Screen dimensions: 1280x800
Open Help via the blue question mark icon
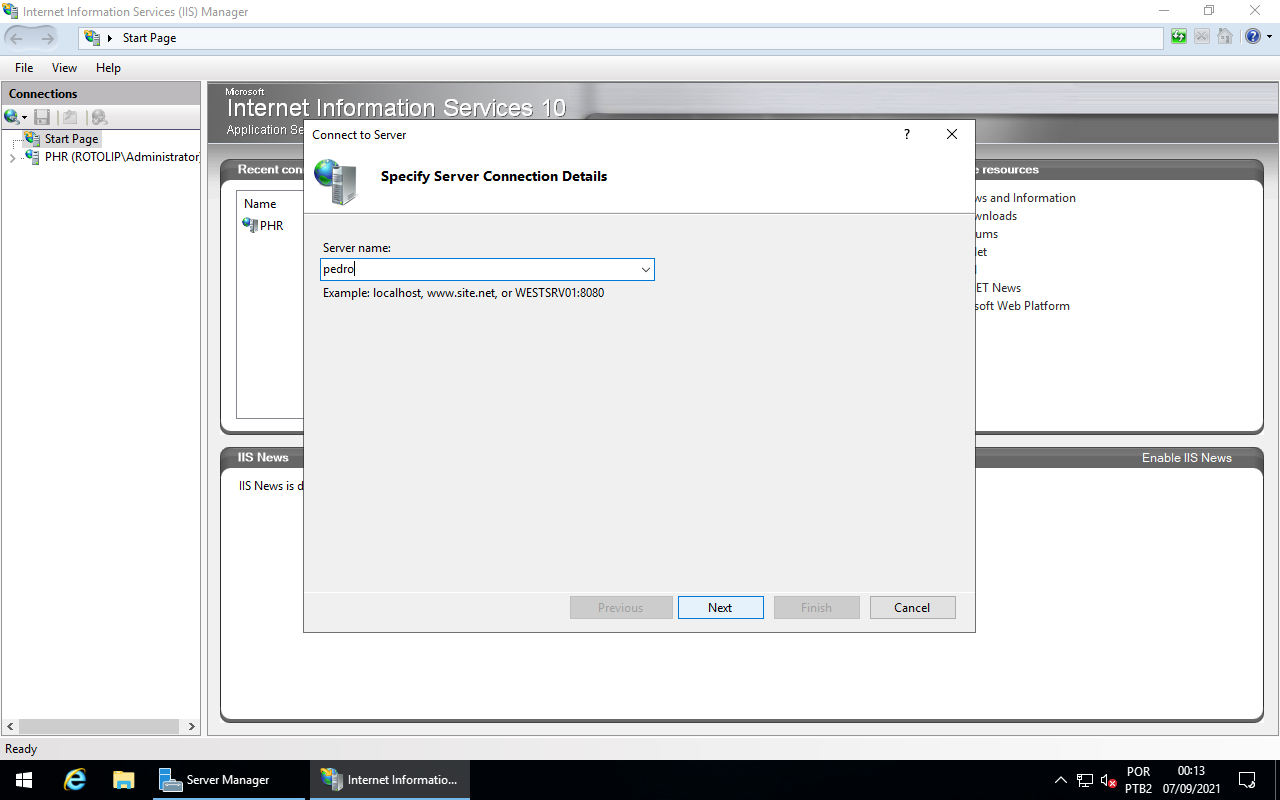pos(1253,36)
